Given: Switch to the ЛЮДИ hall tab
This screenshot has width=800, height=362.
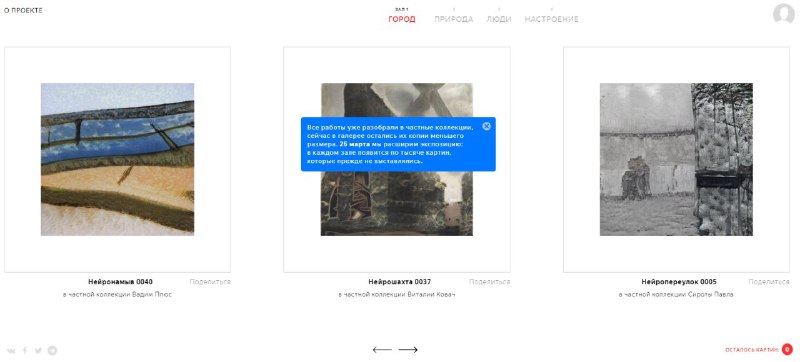Looking at the screenshot, I should point(498,19).
